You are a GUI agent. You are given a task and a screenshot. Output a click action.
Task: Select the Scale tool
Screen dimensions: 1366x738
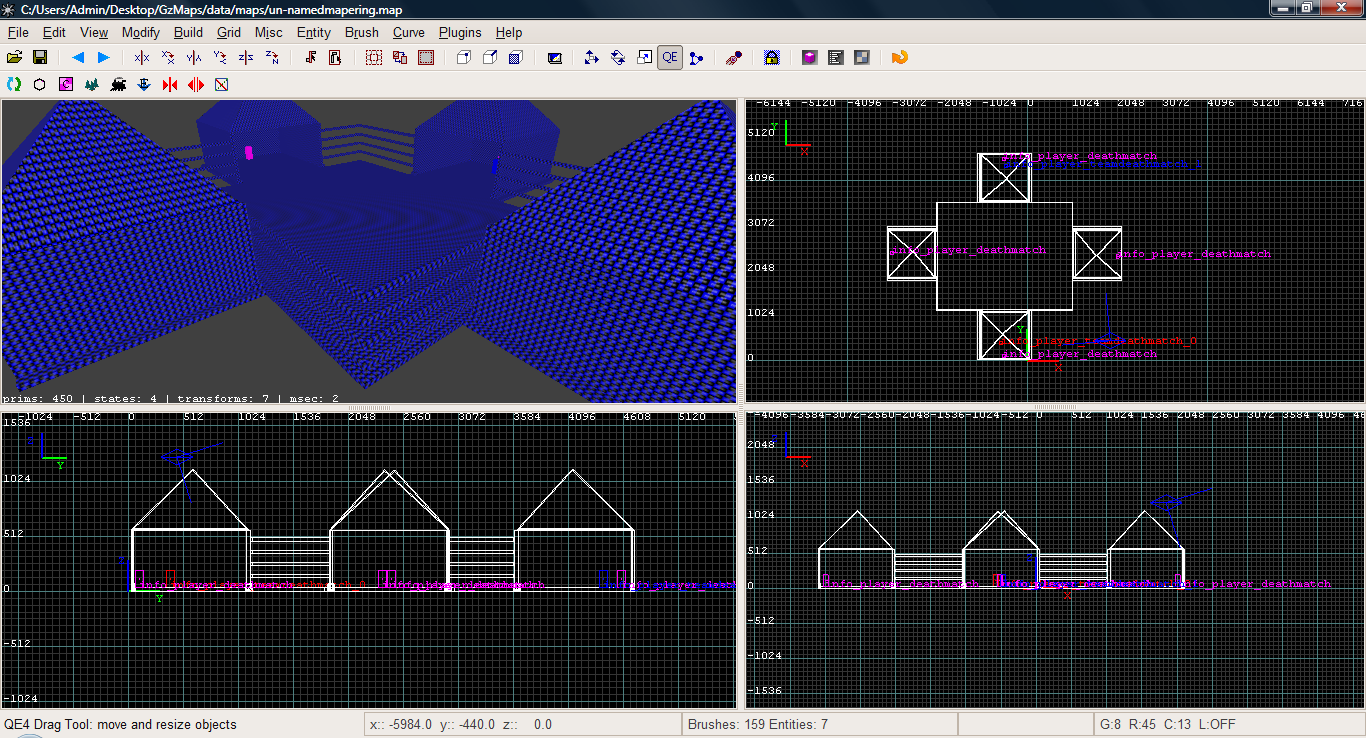click(644, 58)
